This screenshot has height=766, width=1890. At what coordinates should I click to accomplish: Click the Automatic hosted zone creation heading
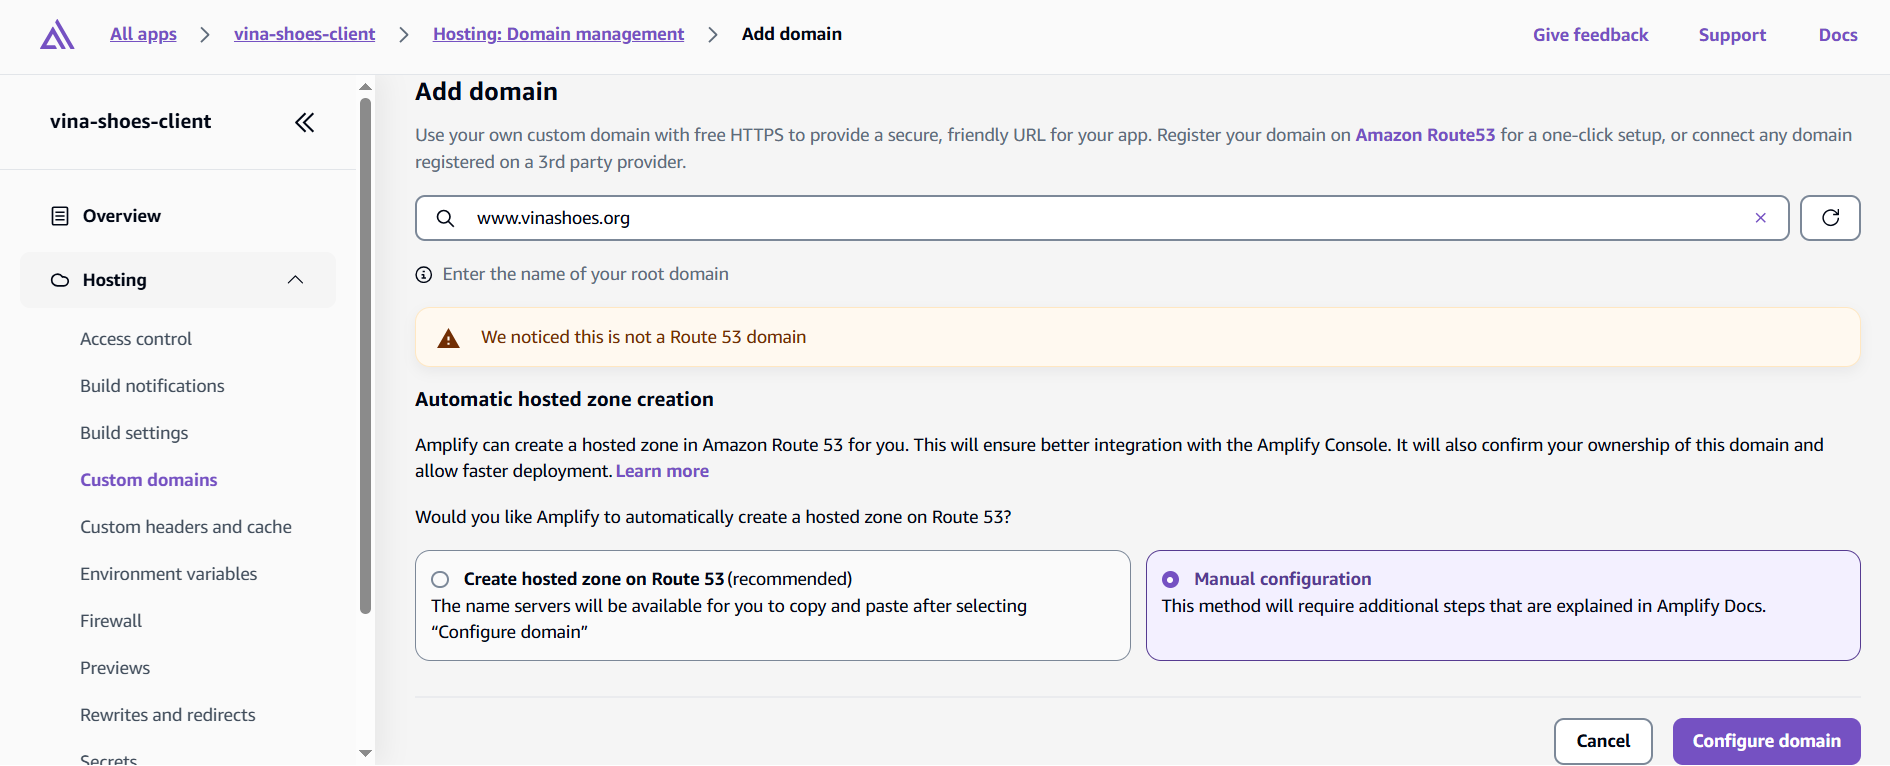click(x=564, y=400)
